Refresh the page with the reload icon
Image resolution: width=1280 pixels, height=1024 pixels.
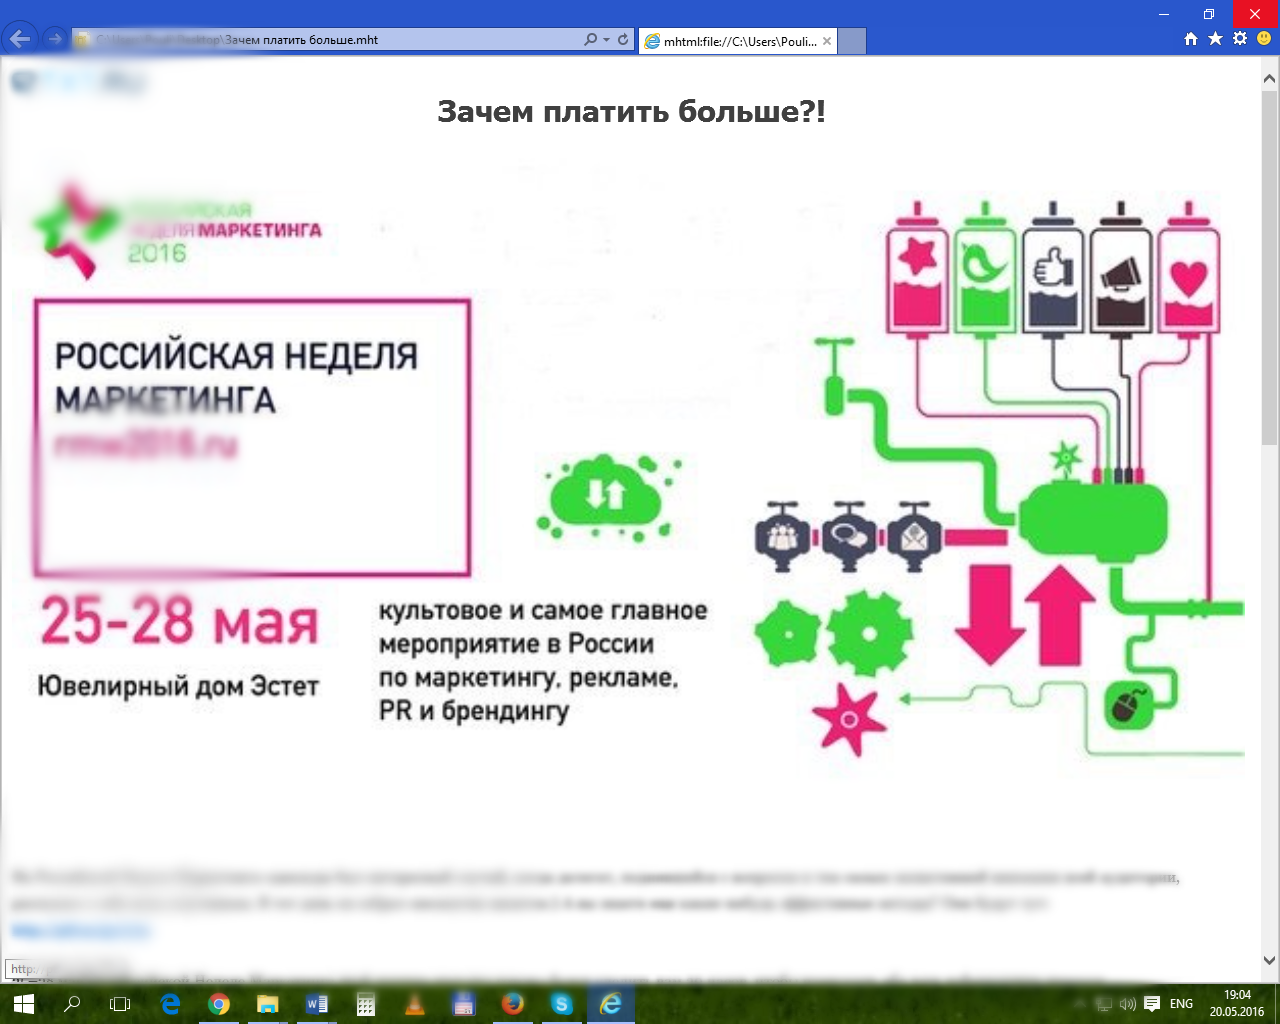tap(623, 40)
